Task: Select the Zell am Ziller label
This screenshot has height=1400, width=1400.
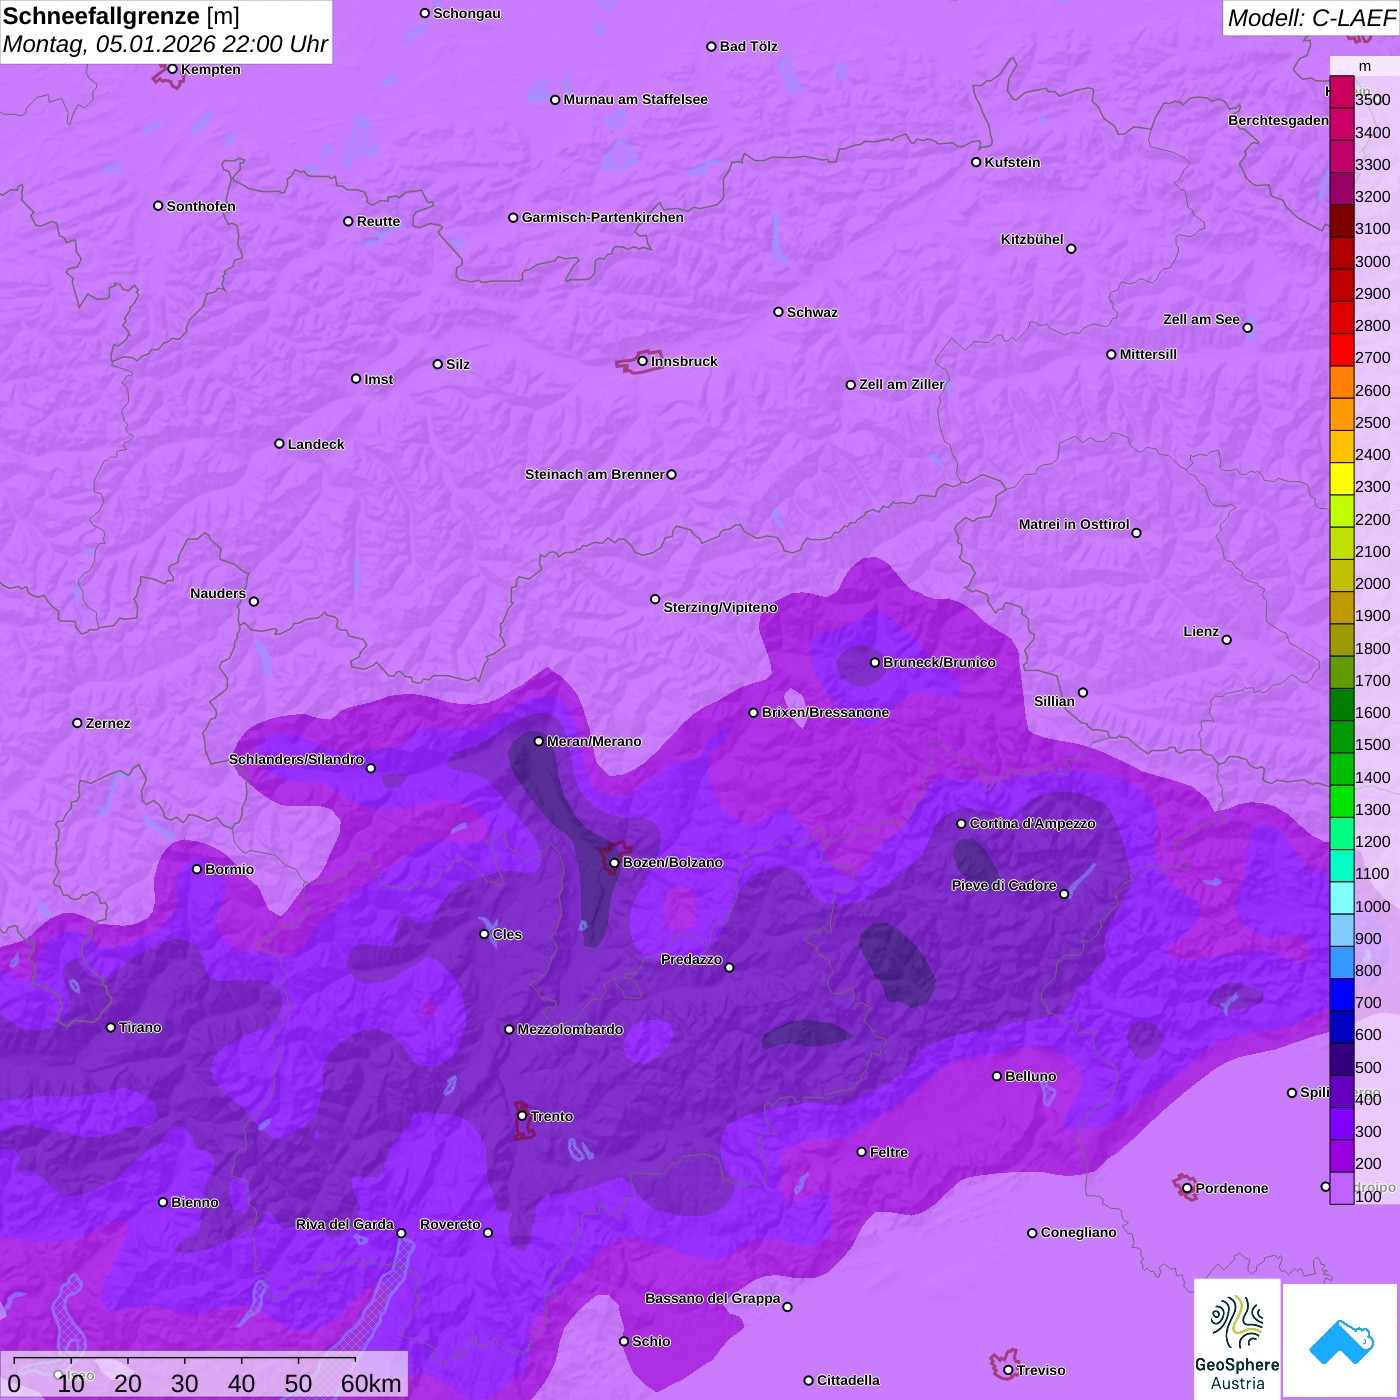Action: pyautogui.click(x=901, y=384)
